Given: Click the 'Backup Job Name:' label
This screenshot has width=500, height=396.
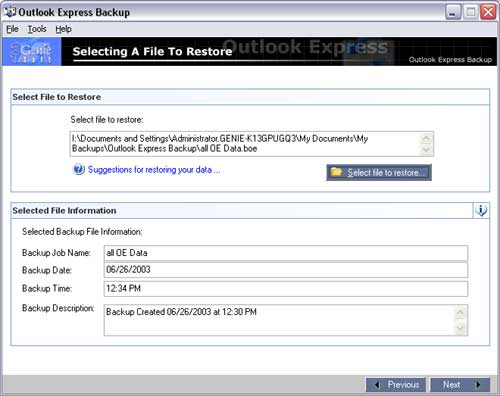Looking at the screenshot, I should coord(56,253).
